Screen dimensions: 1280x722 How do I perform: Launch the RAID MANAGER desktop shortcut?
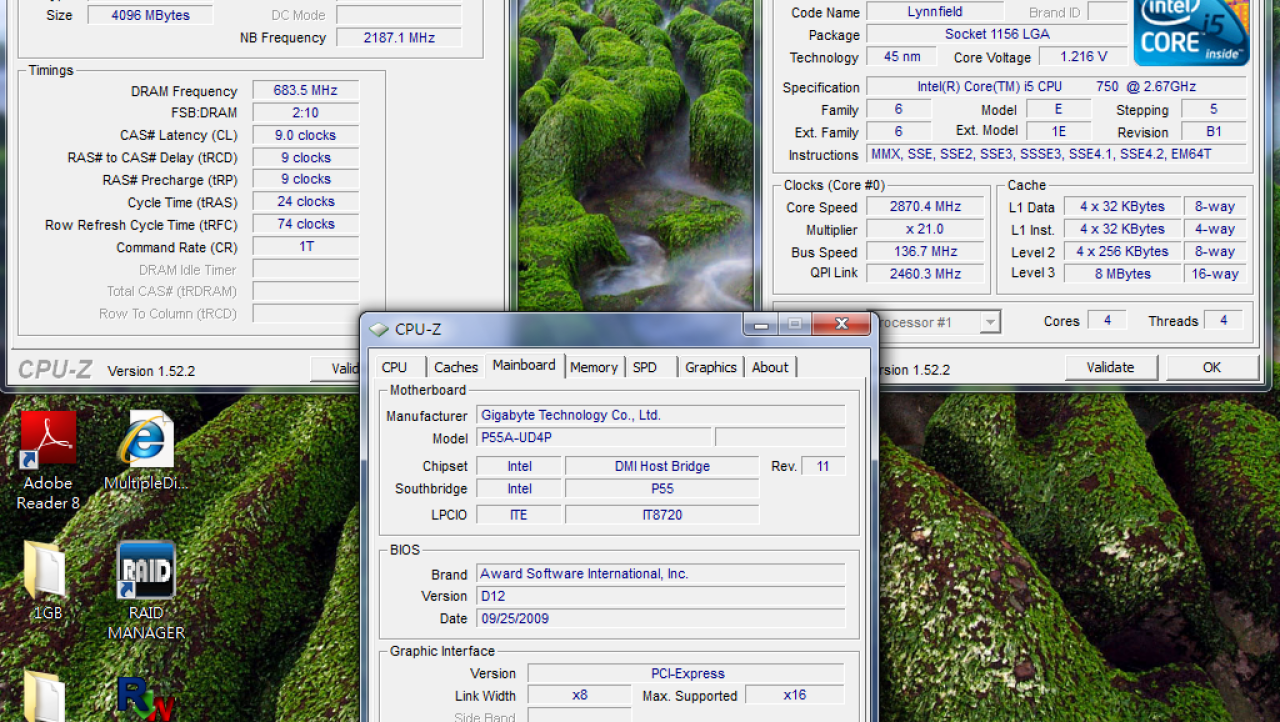click(x=146, y=591)
